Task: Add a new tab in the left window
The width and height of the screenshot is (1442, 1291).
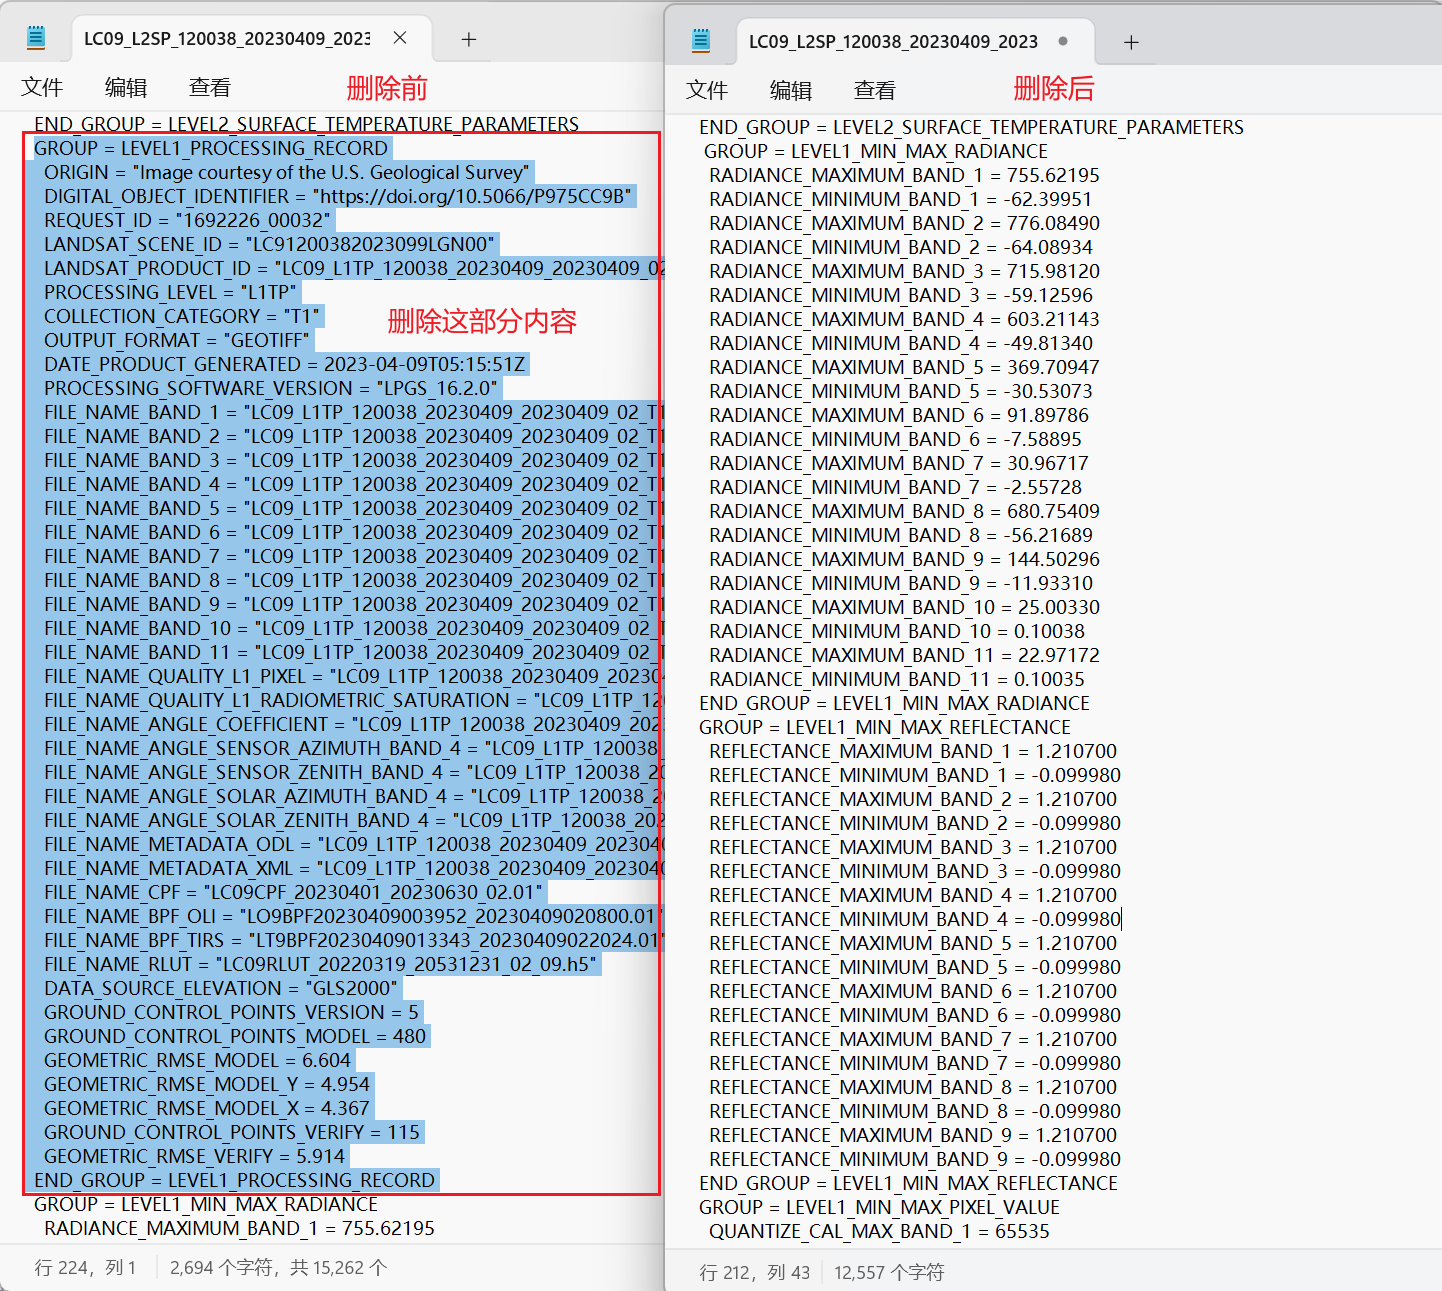Action: point(468,39)
